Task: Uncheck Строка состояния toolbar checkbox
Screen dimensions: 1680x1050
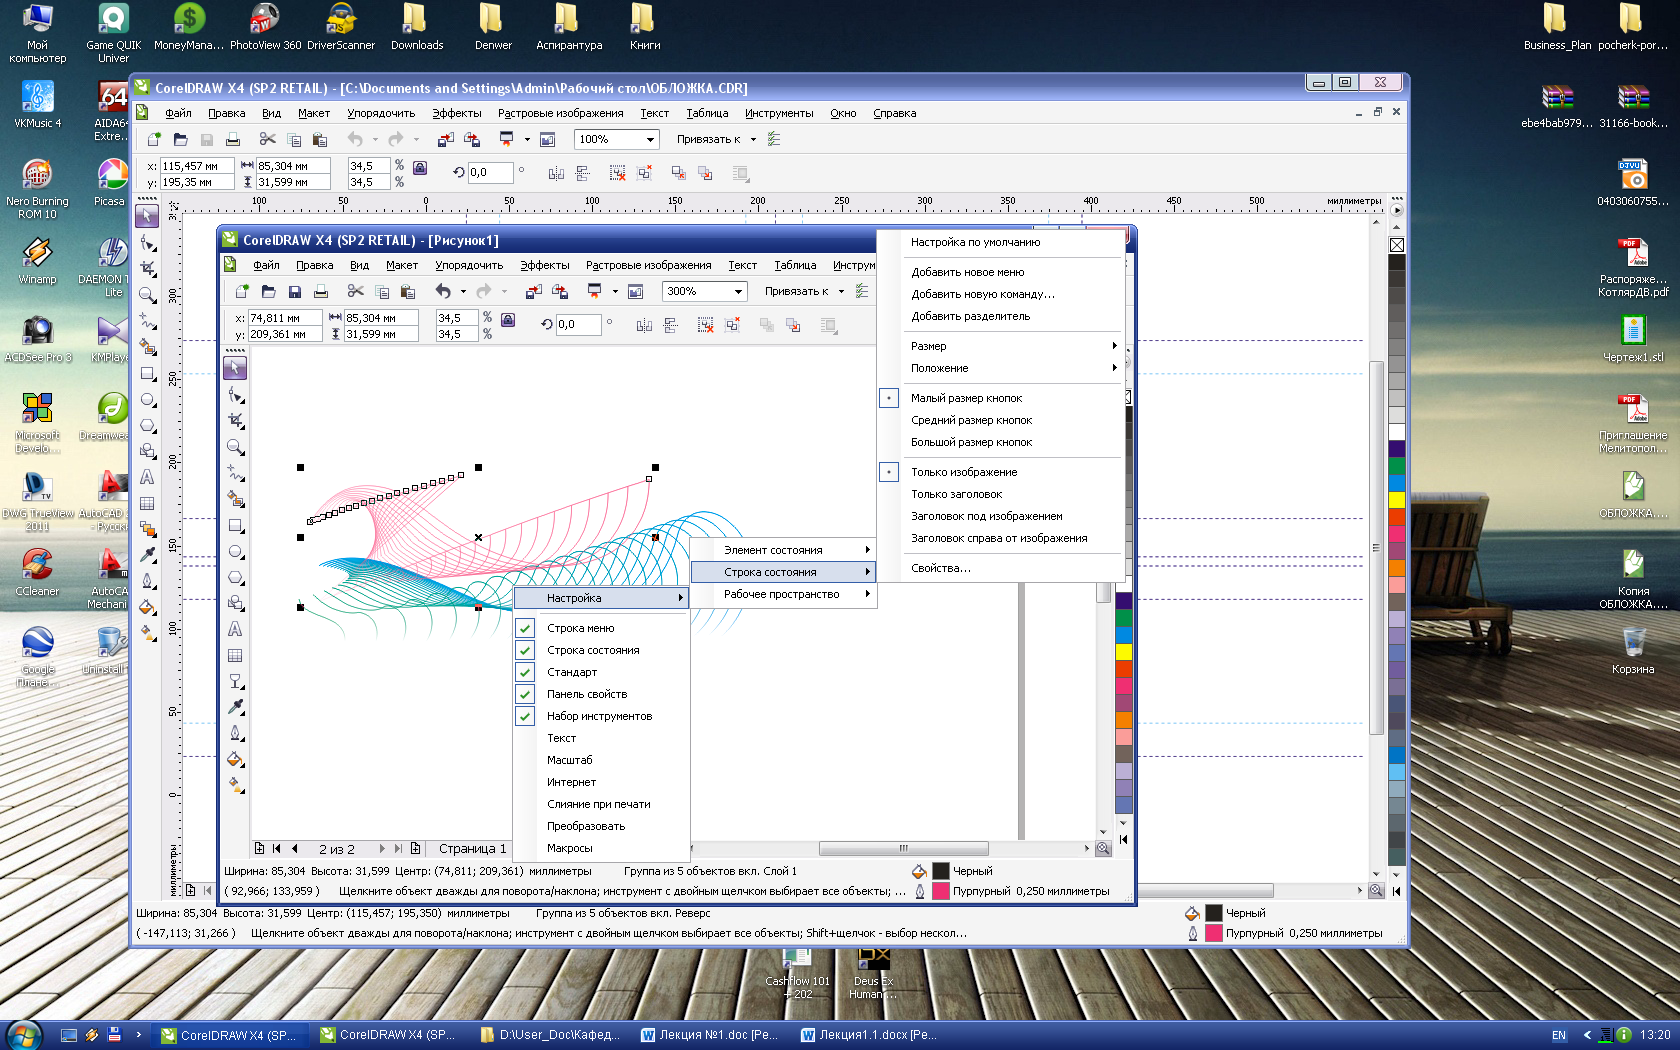Action: 525,650
